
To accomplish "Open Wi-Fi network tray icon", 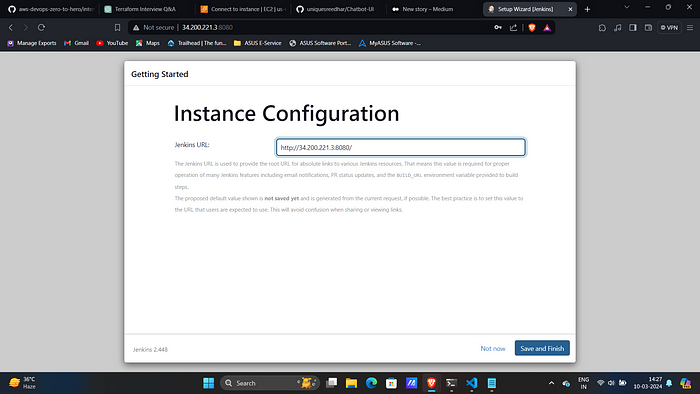I will point(600,383).
